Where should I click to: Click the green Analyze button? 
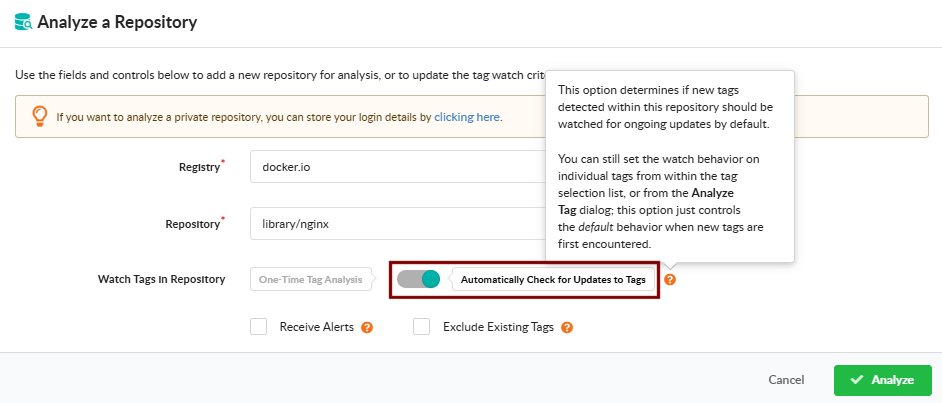[x=883, y=380]
